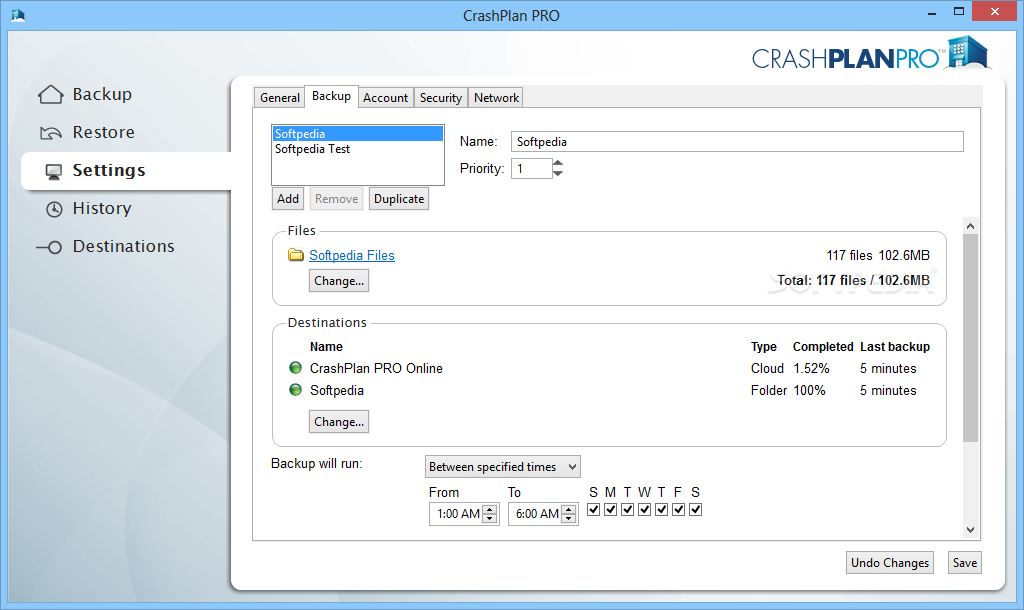
Task: Click the Remove button
Action: [x=336, y=199]
